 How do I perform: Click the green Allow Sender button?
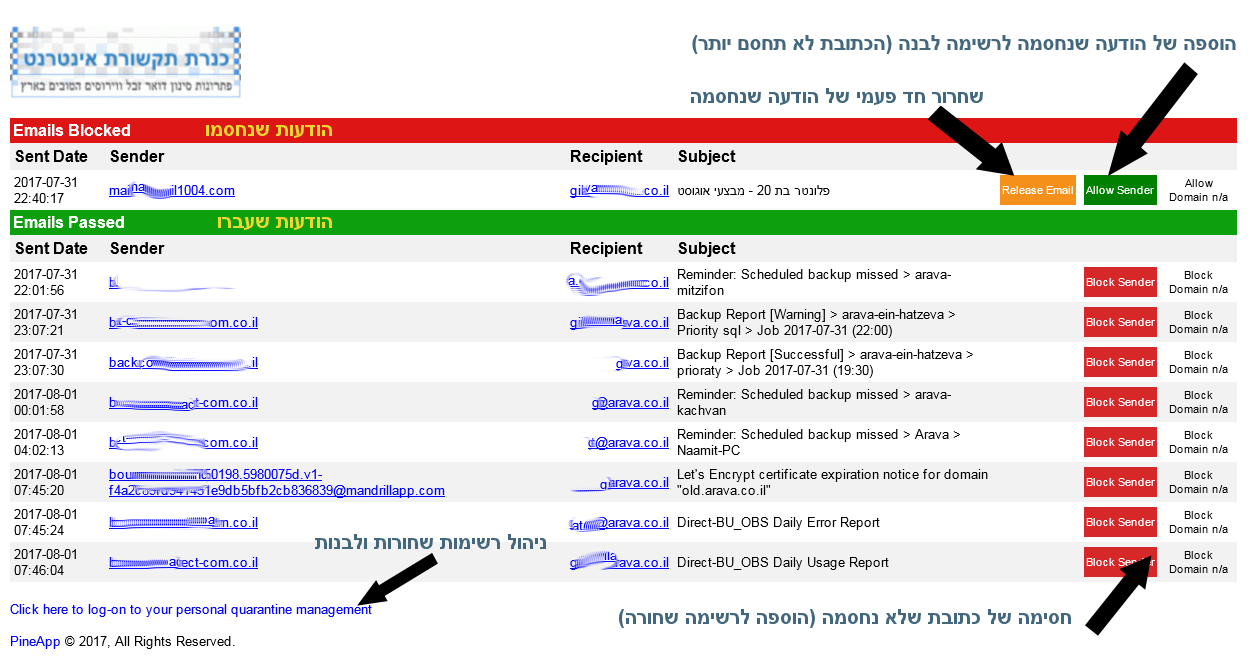tap(1120, 190)
